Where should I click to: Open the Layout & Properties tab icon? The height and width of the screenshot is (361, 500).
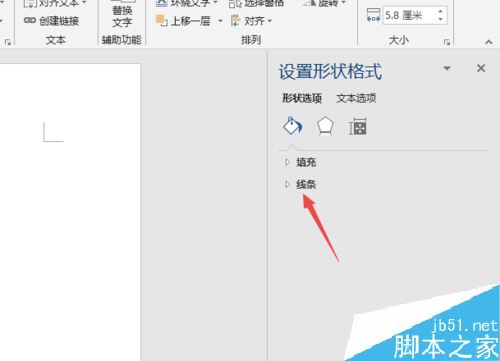(x=358, y=126)
